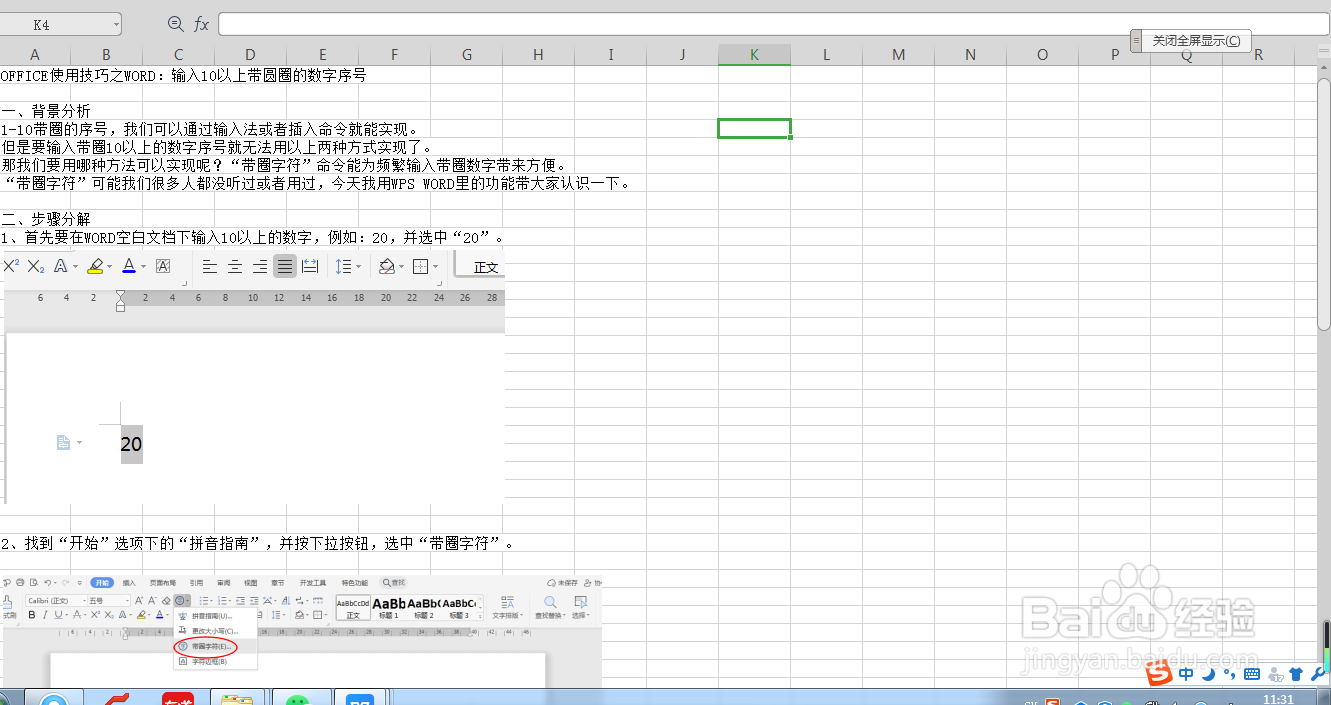
Task: Click the heading '一、背景分析'
Action: click(x=46, y=111)
